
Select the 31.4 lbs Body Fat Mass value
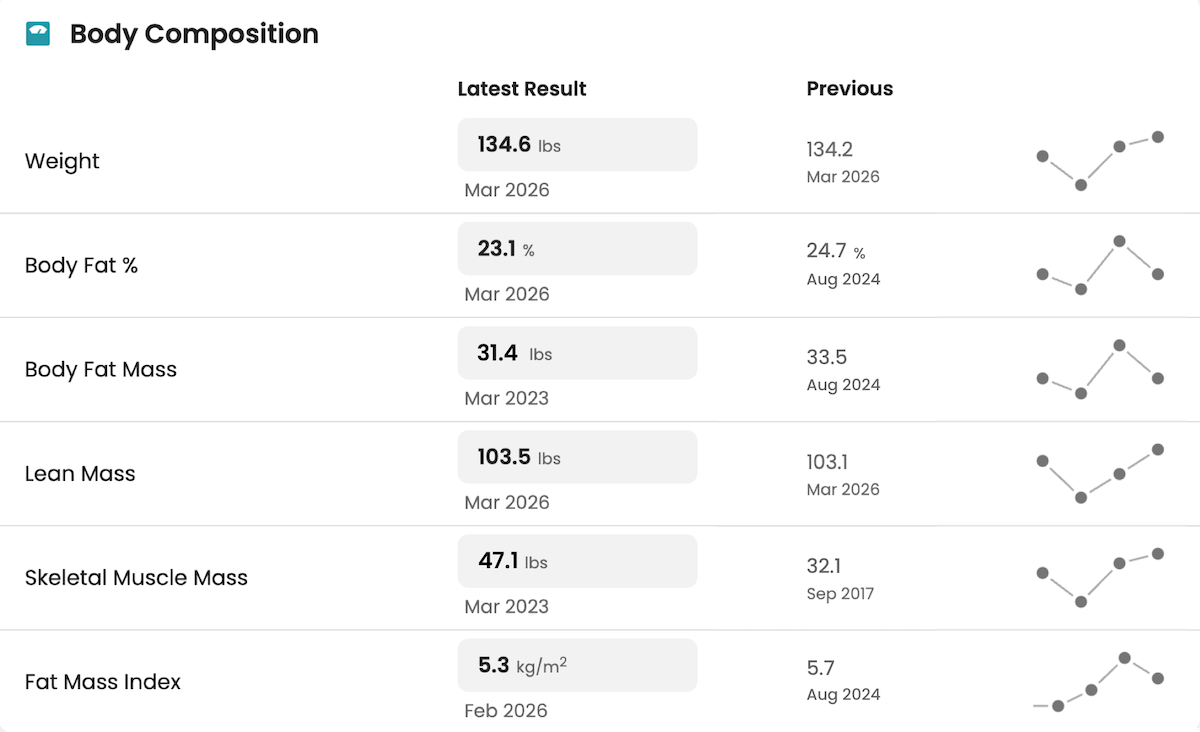[577, 352]
